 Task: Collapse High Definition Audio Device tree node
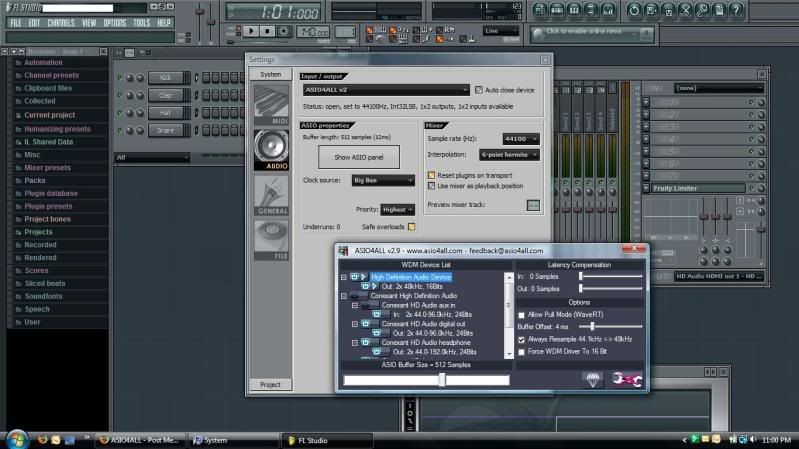click(343, 277)
